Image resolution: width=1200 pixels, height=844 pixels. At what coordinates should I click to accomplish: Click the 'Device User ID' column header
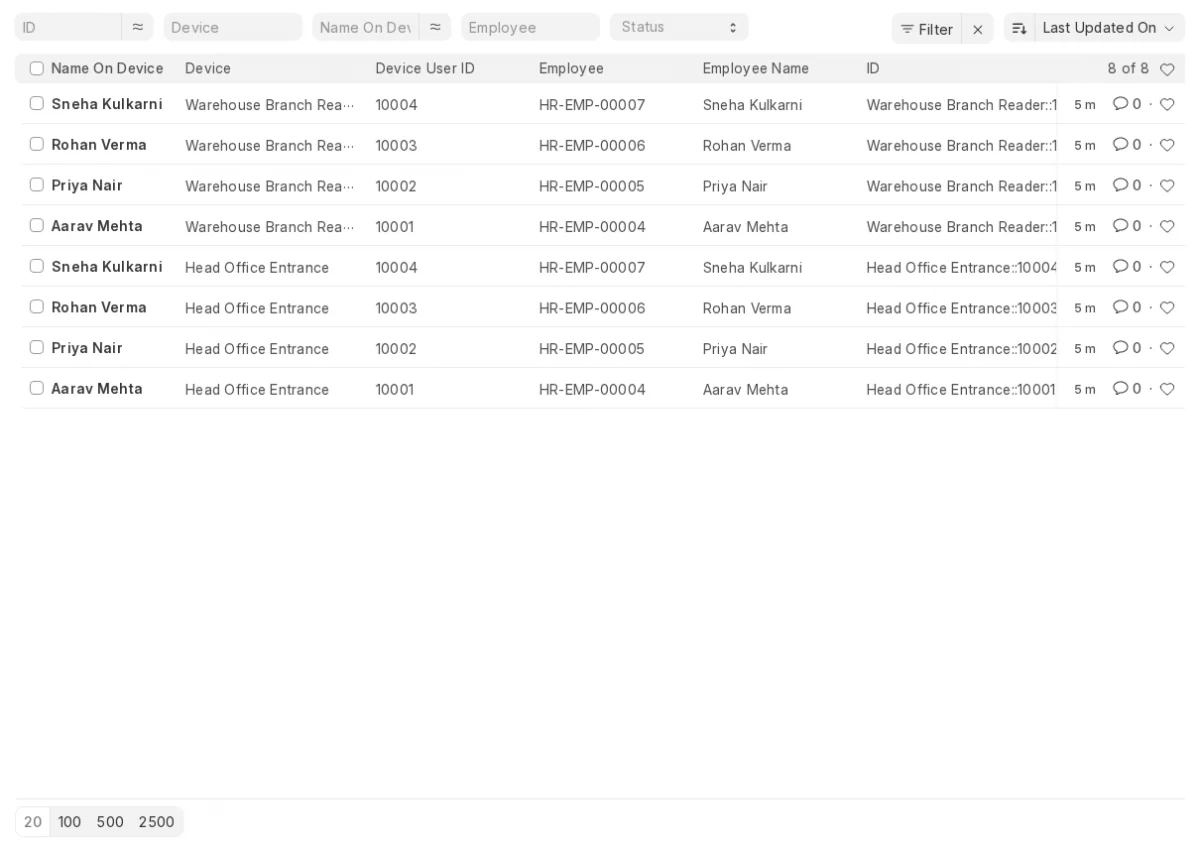pos(425,68)
